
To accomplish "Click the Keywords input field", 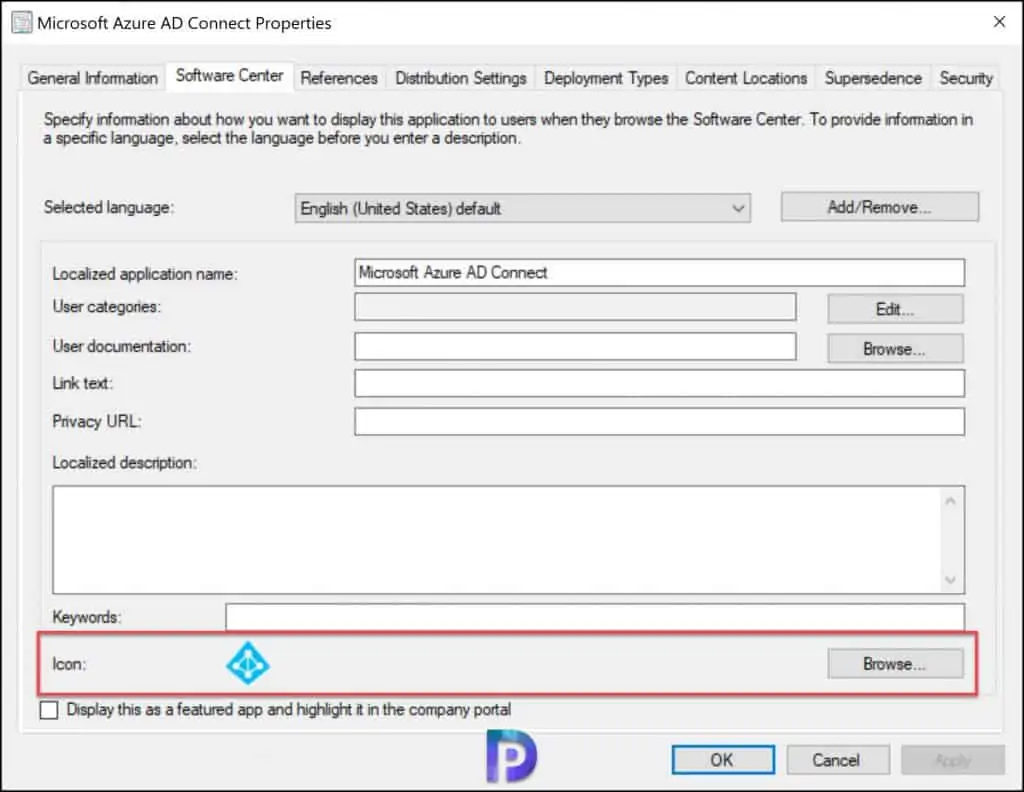I will (x=595, y=617).
